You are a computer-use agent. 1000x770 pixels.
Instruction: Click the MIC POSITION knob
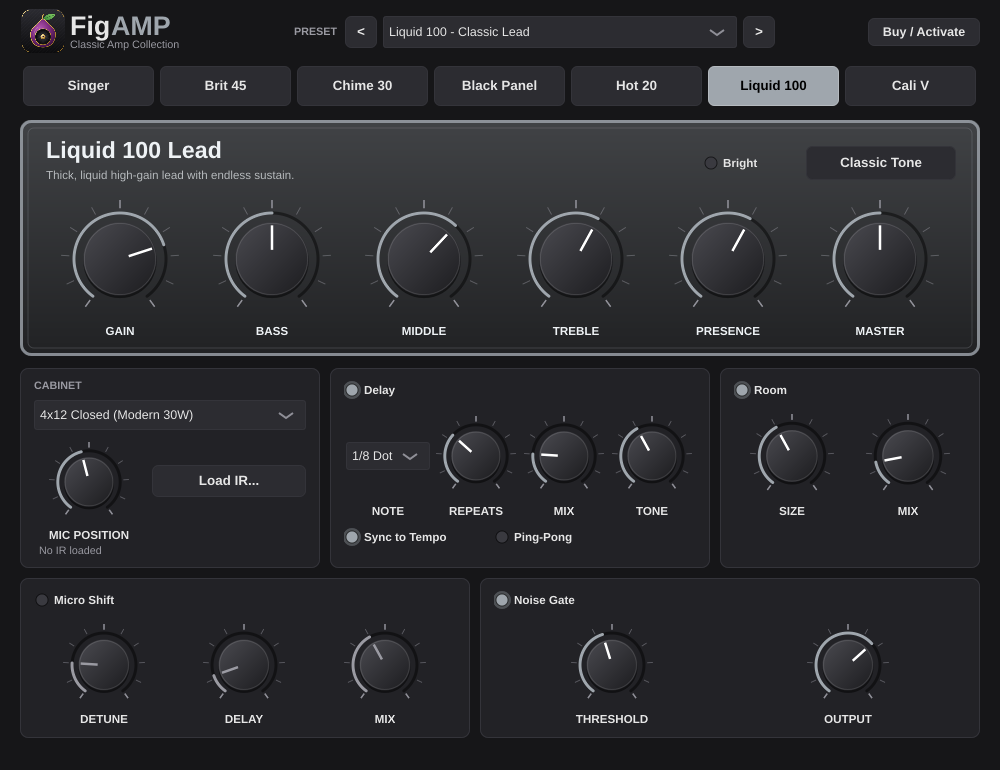click(89, 482)
